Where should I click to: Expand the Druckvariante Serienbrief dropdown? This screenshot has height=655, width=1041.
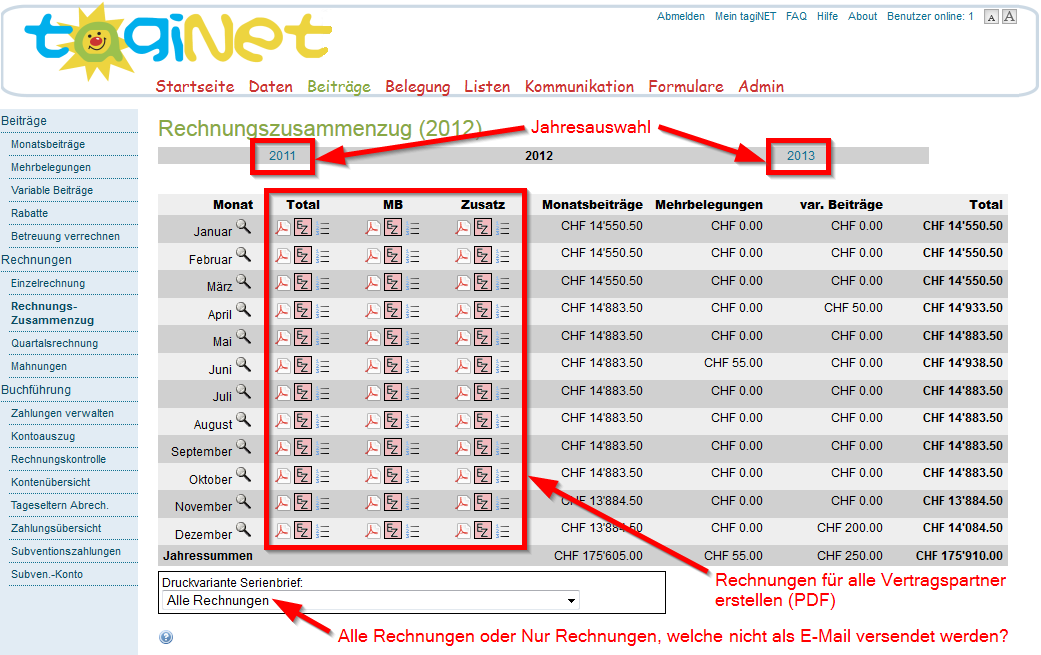(x=371, y=601)
